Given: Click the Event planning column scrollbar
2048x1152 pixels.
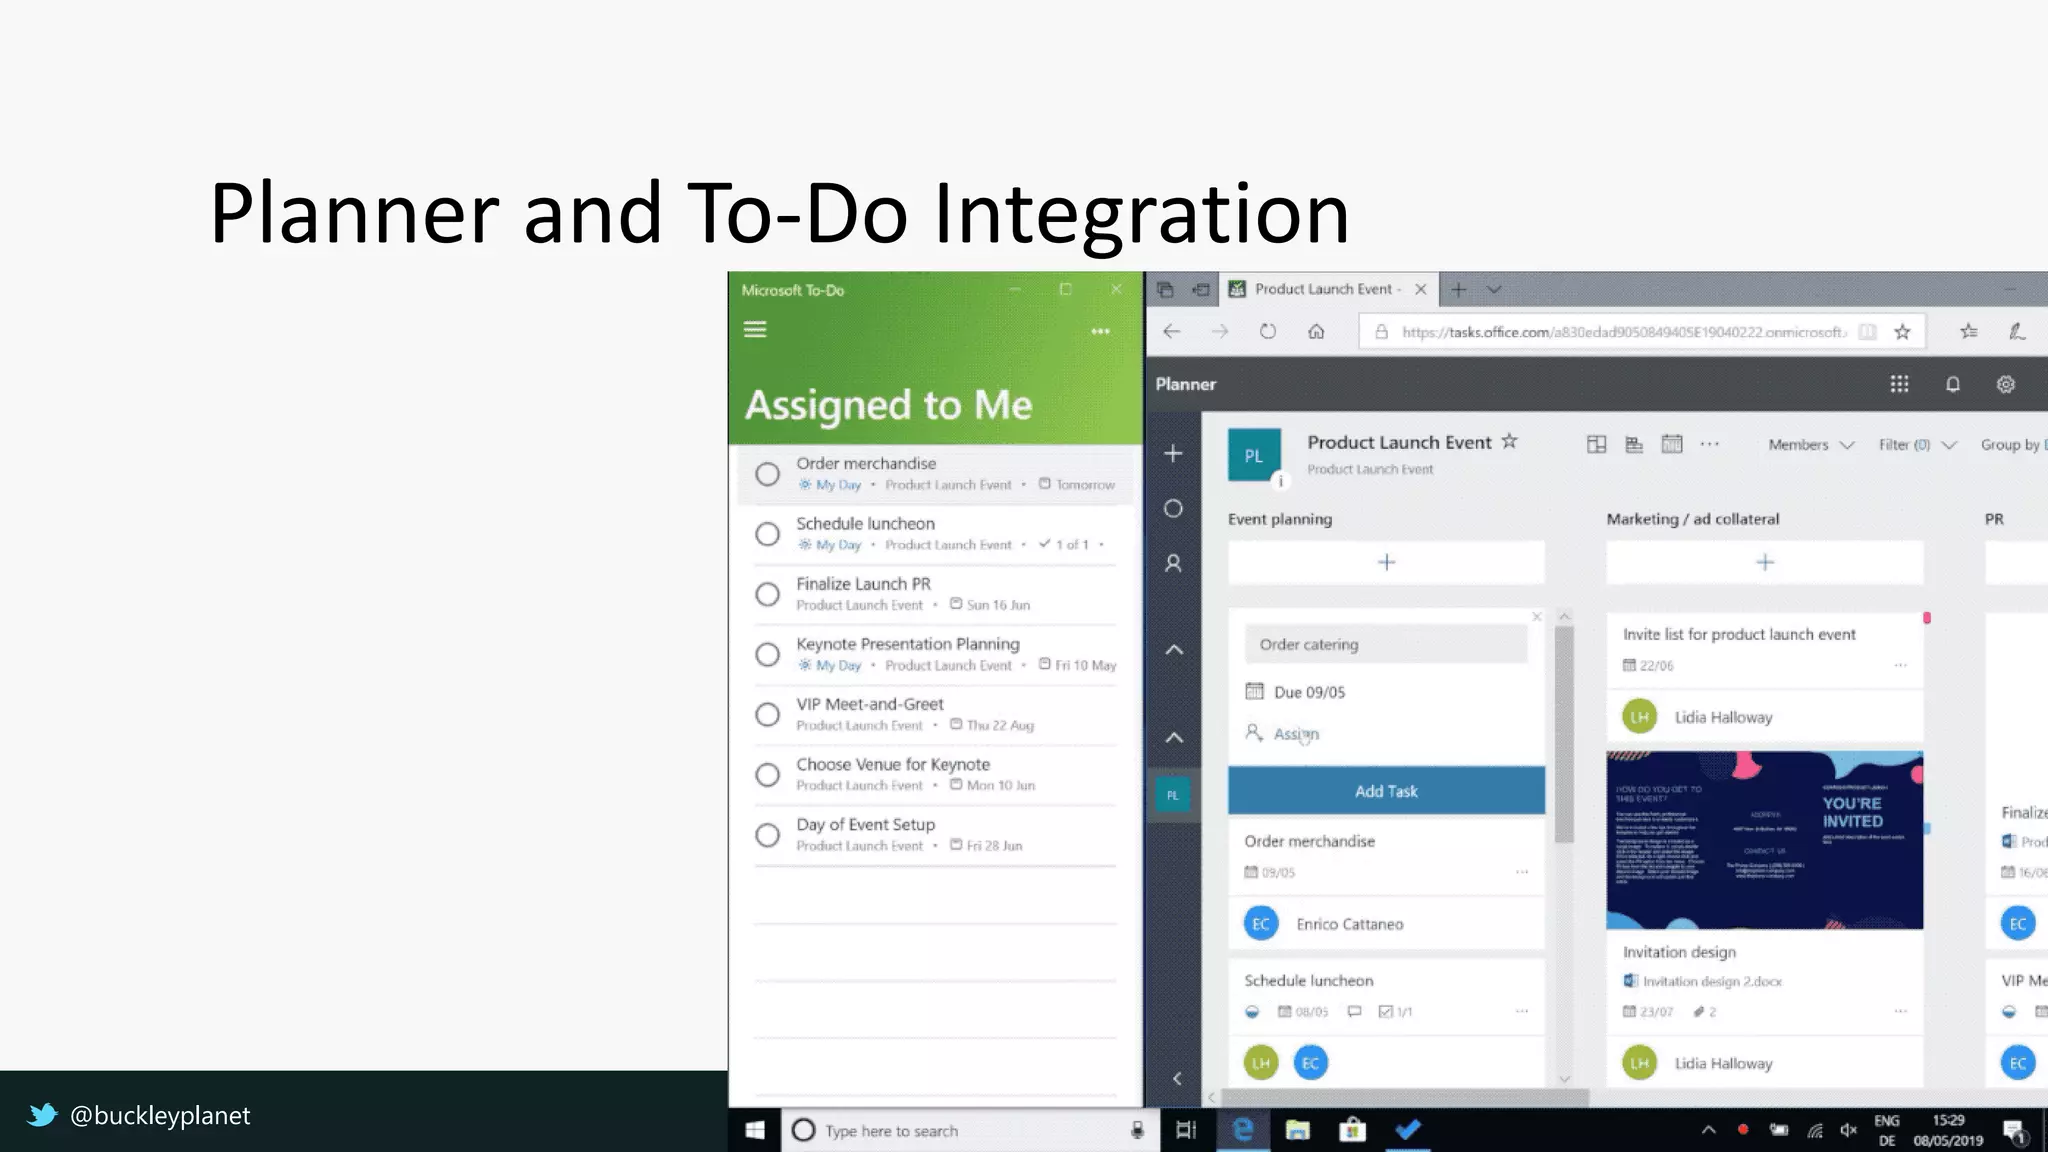Looking at the screenshot, I should click(x=1564, y=734).
